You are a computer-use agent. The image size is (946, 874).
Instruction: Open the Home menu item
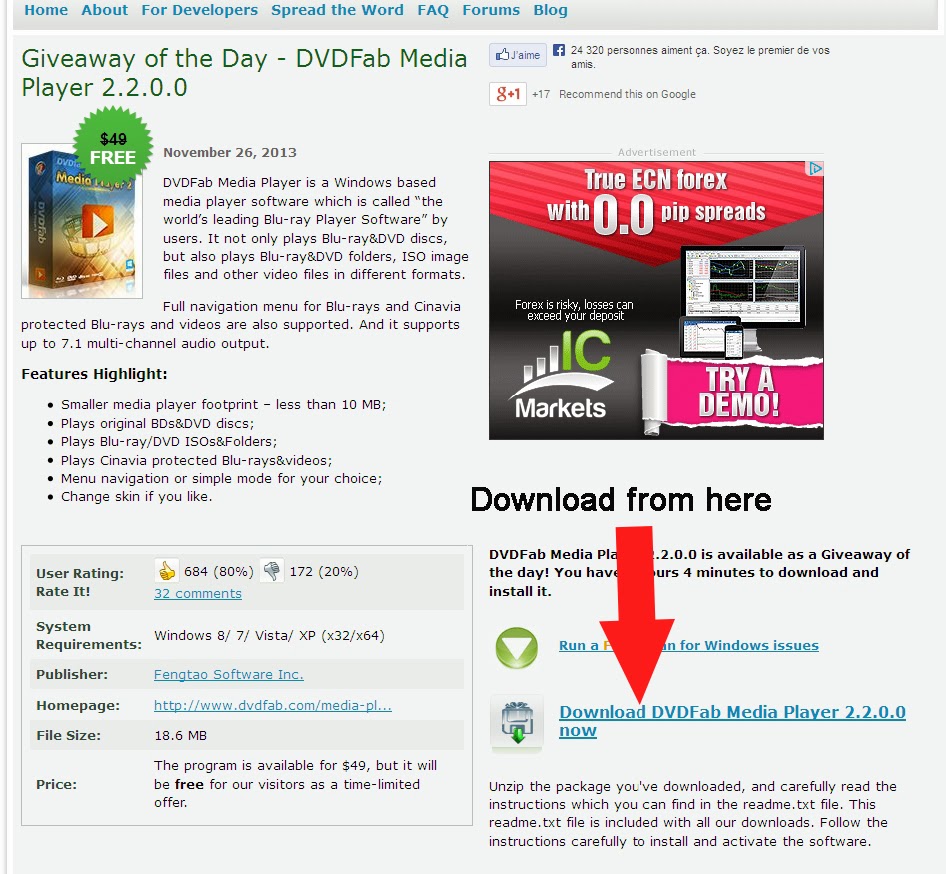[46, 10]
